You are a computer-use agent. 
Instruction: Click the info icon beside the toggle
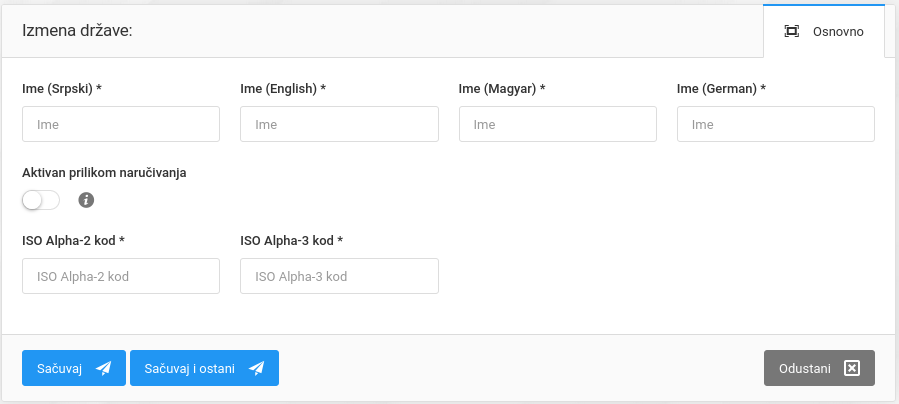pyautogui.click(x=86, y=201)
